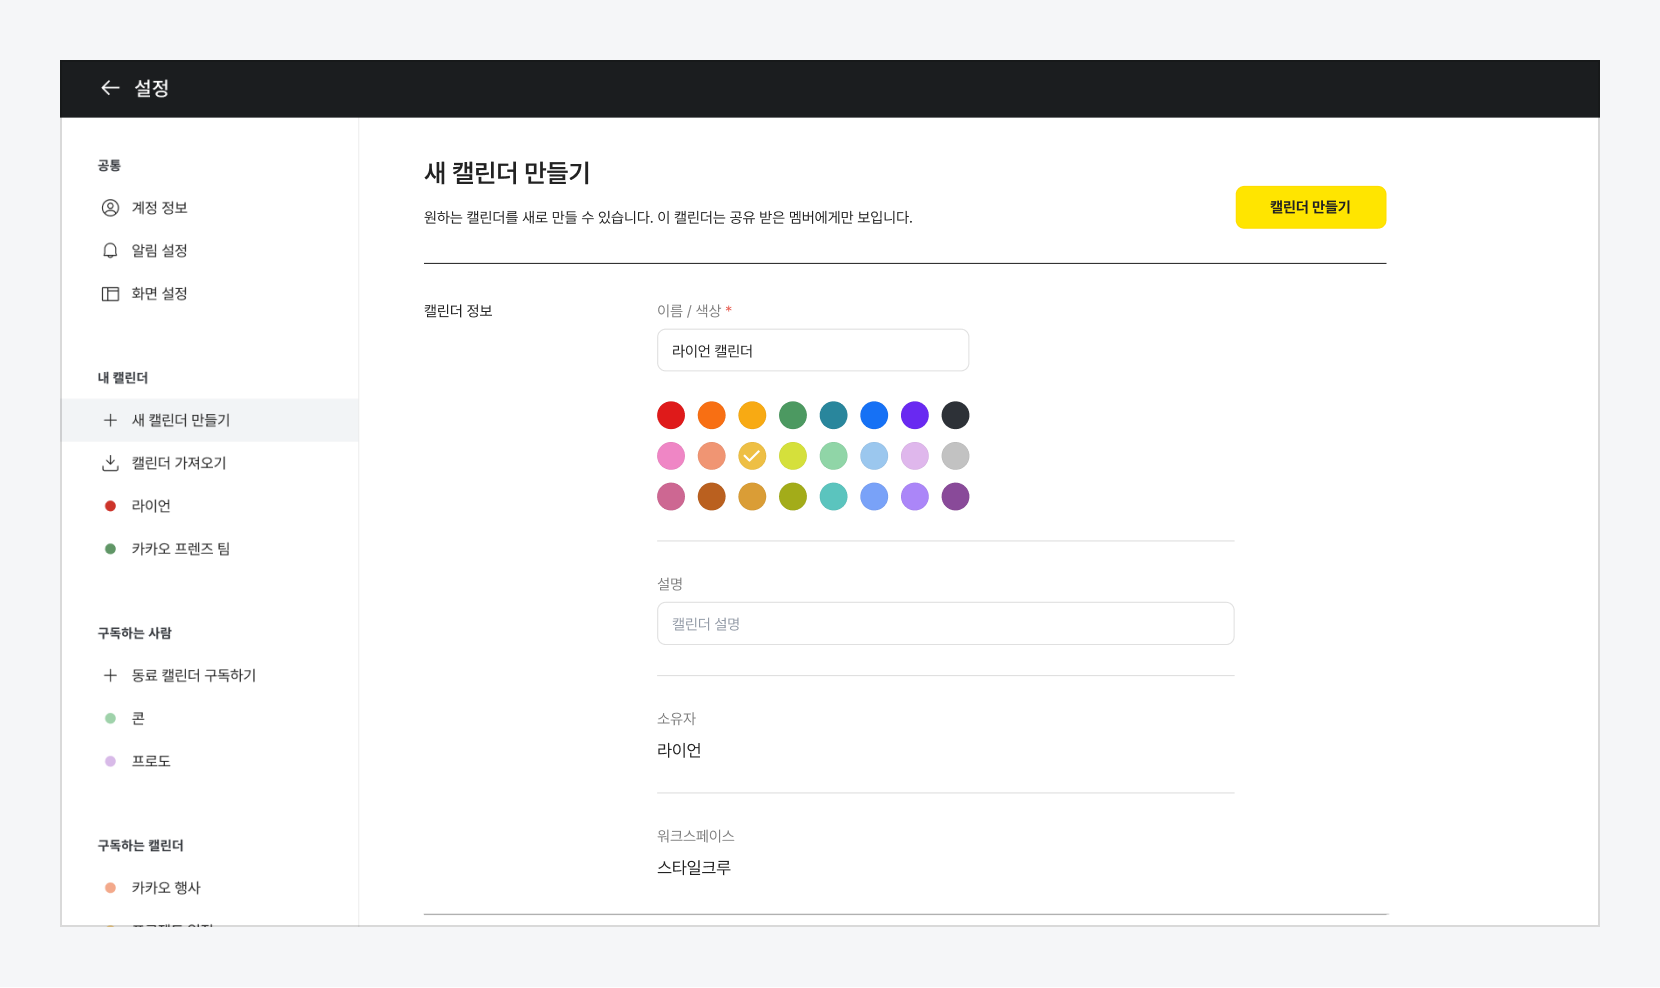This screenshot has height=988, width=1660.
Task: Choose the dark charcoal color swatch
Action: pyautogui.click(x=955, y=415)
